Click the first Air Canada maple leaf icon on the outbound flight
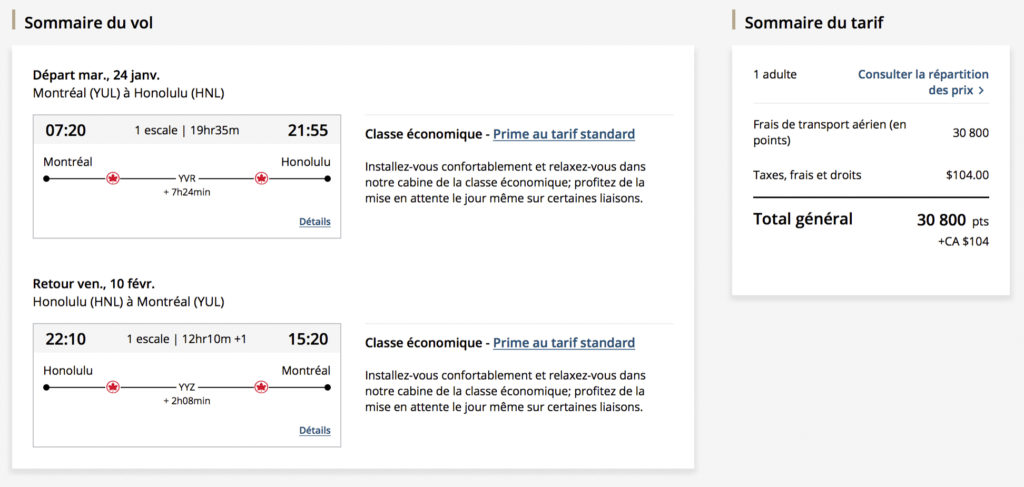This screenshot has width=1024, height=487. pyautogui.click(x=112, y=179)
